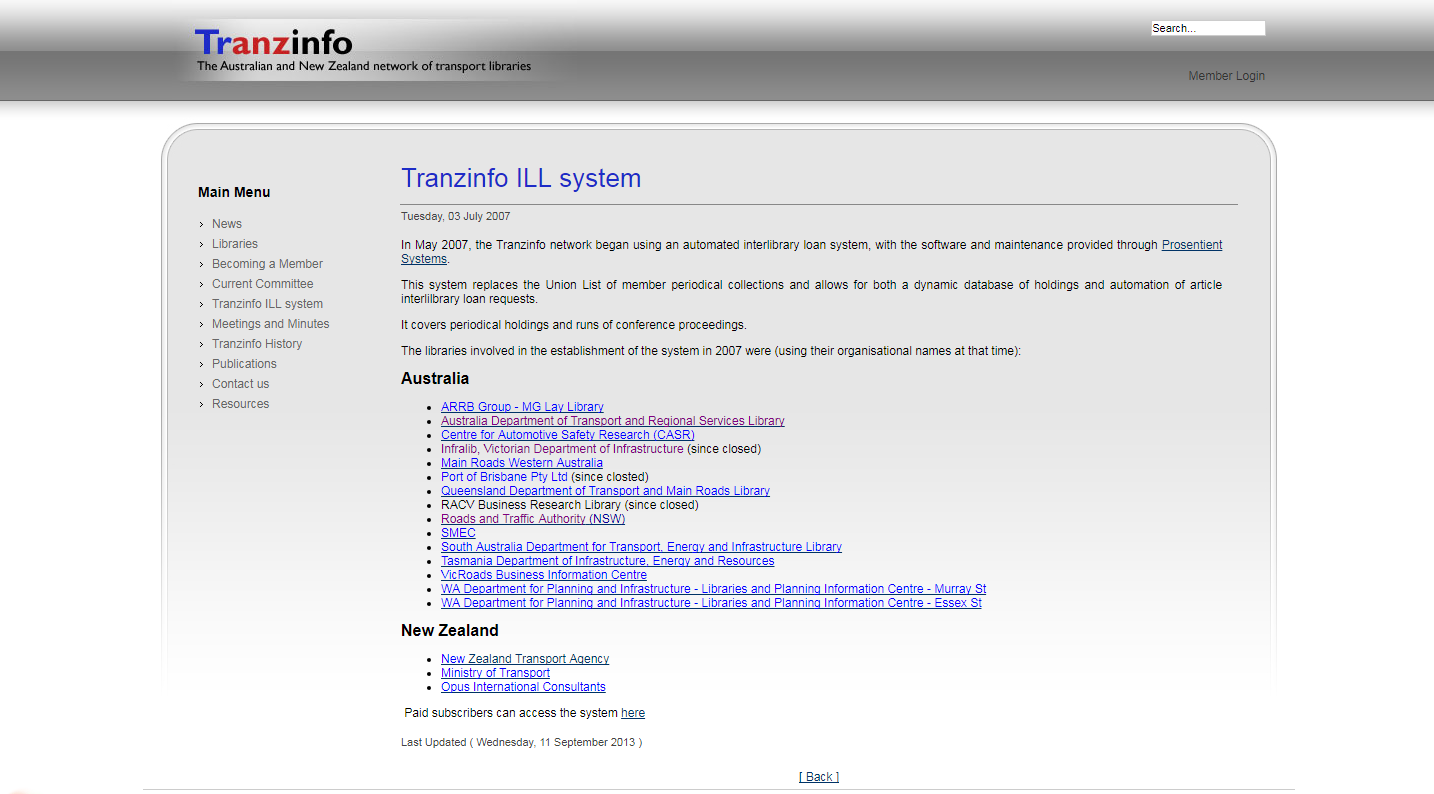The width and height of the screenshot is (1434, 794).
Task: Click the New Zealand section heading
Action: pos(450,631)
